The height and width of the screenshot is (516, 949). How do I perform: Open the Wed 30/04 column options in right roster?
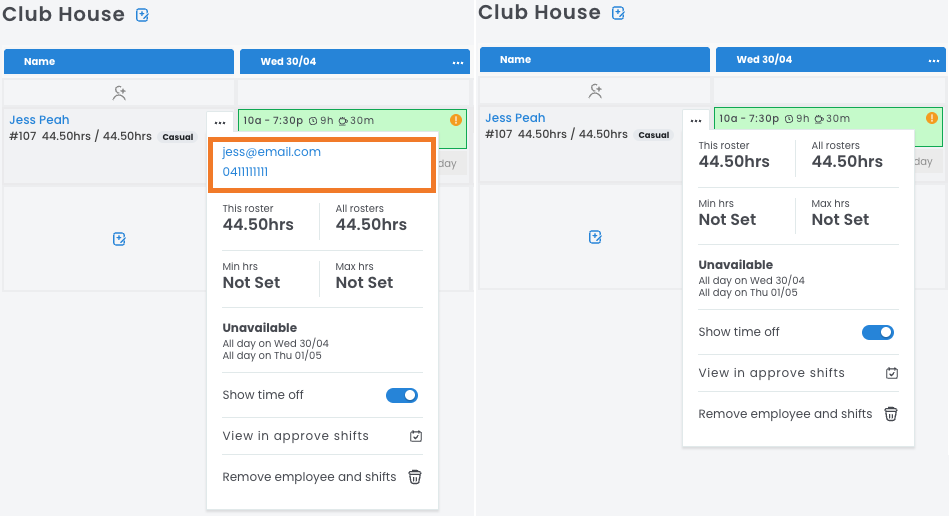(934, 60)
